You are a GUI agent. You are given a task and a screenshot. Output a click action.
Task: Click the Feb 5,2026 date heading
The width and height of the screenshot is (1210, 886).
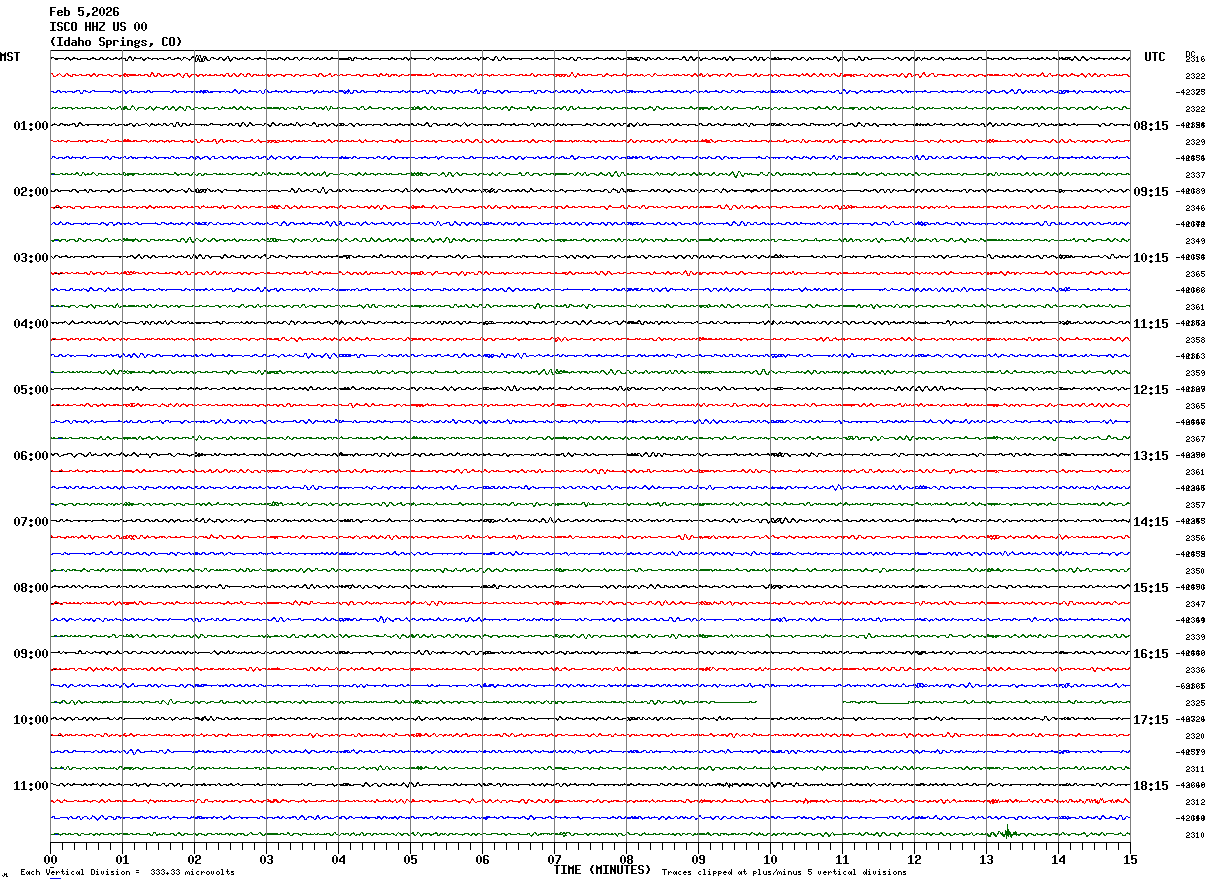click(x=84, y=12)
